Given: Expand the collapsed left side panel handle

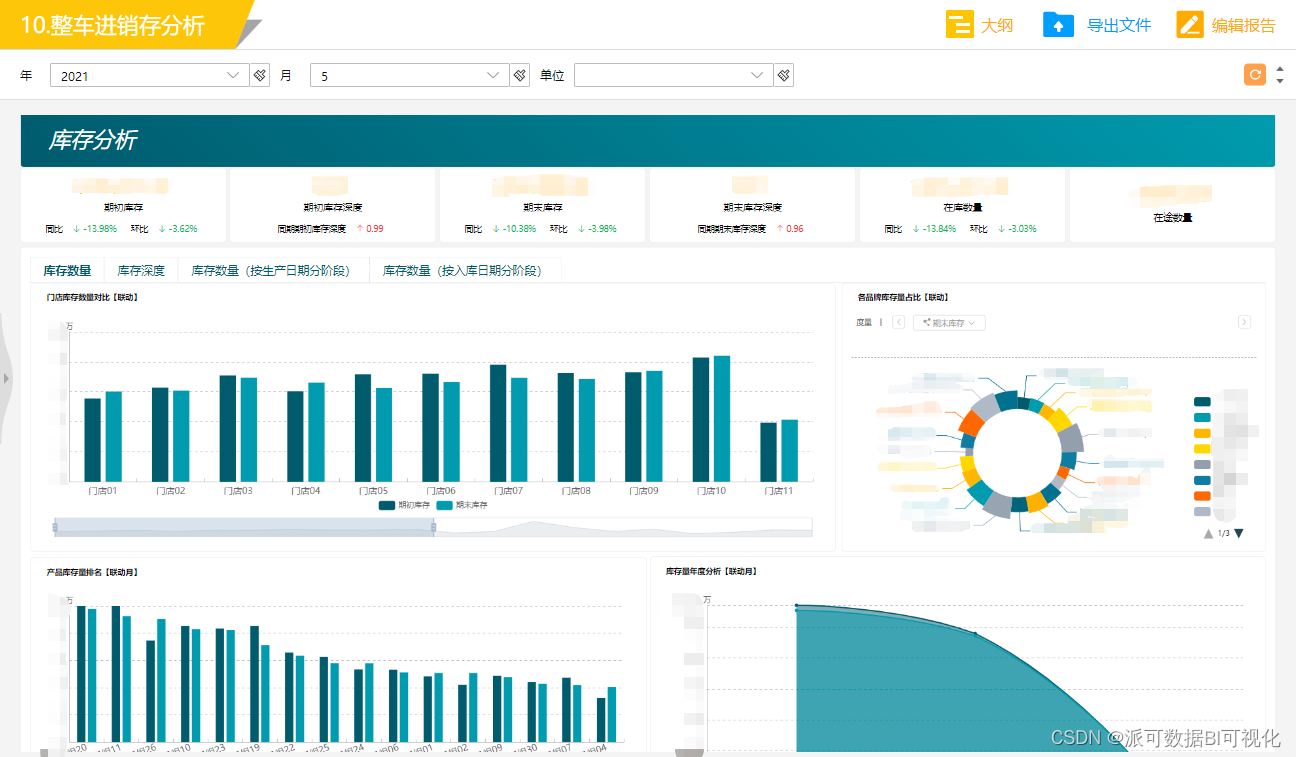Looking at the screenshot, I should click(6, 379).
